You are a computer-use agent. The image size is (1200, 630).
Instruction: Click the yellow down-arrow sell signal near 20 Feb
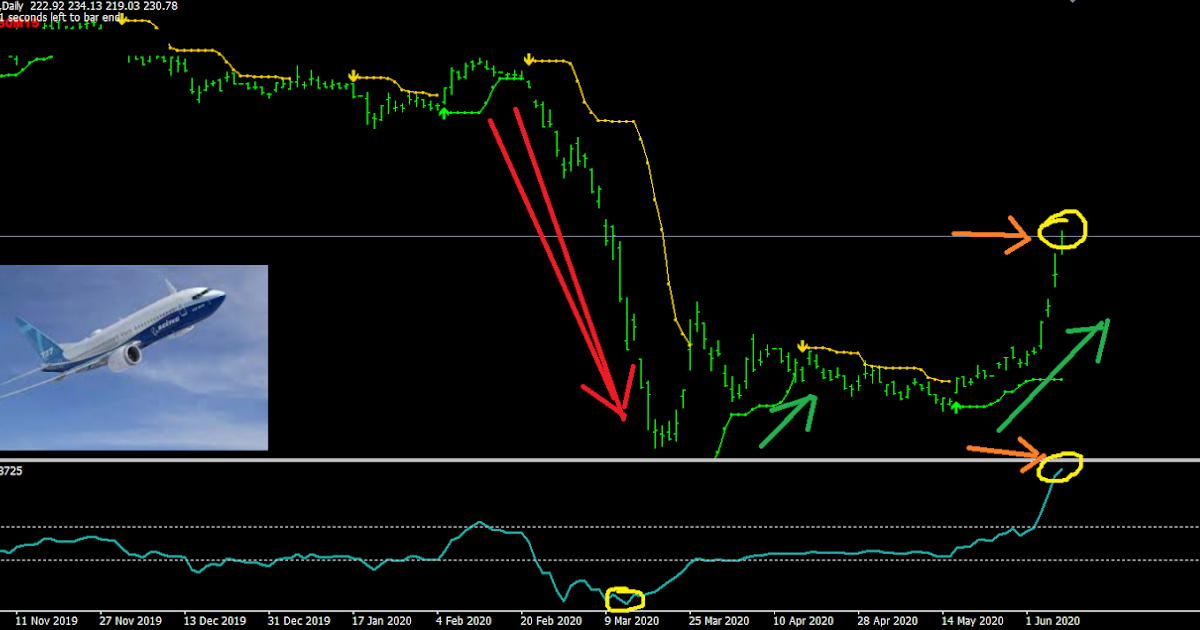click(x=528, y=60)
